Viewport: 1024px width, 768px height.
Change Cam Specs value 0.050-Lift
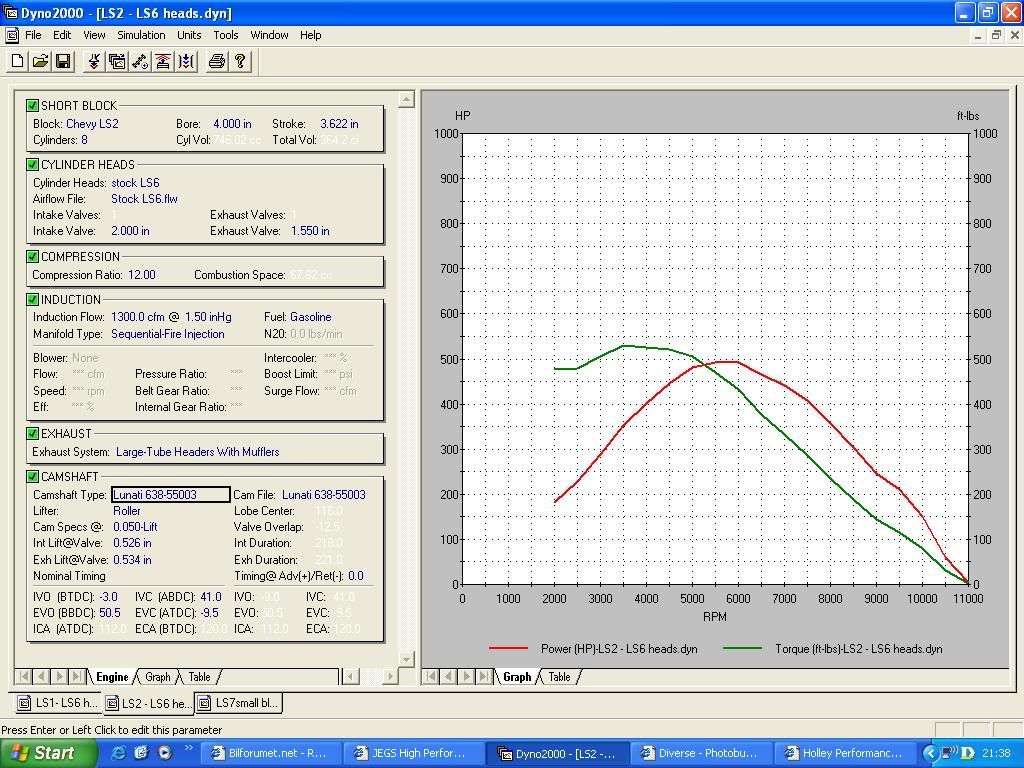click(x=135, y=527)
